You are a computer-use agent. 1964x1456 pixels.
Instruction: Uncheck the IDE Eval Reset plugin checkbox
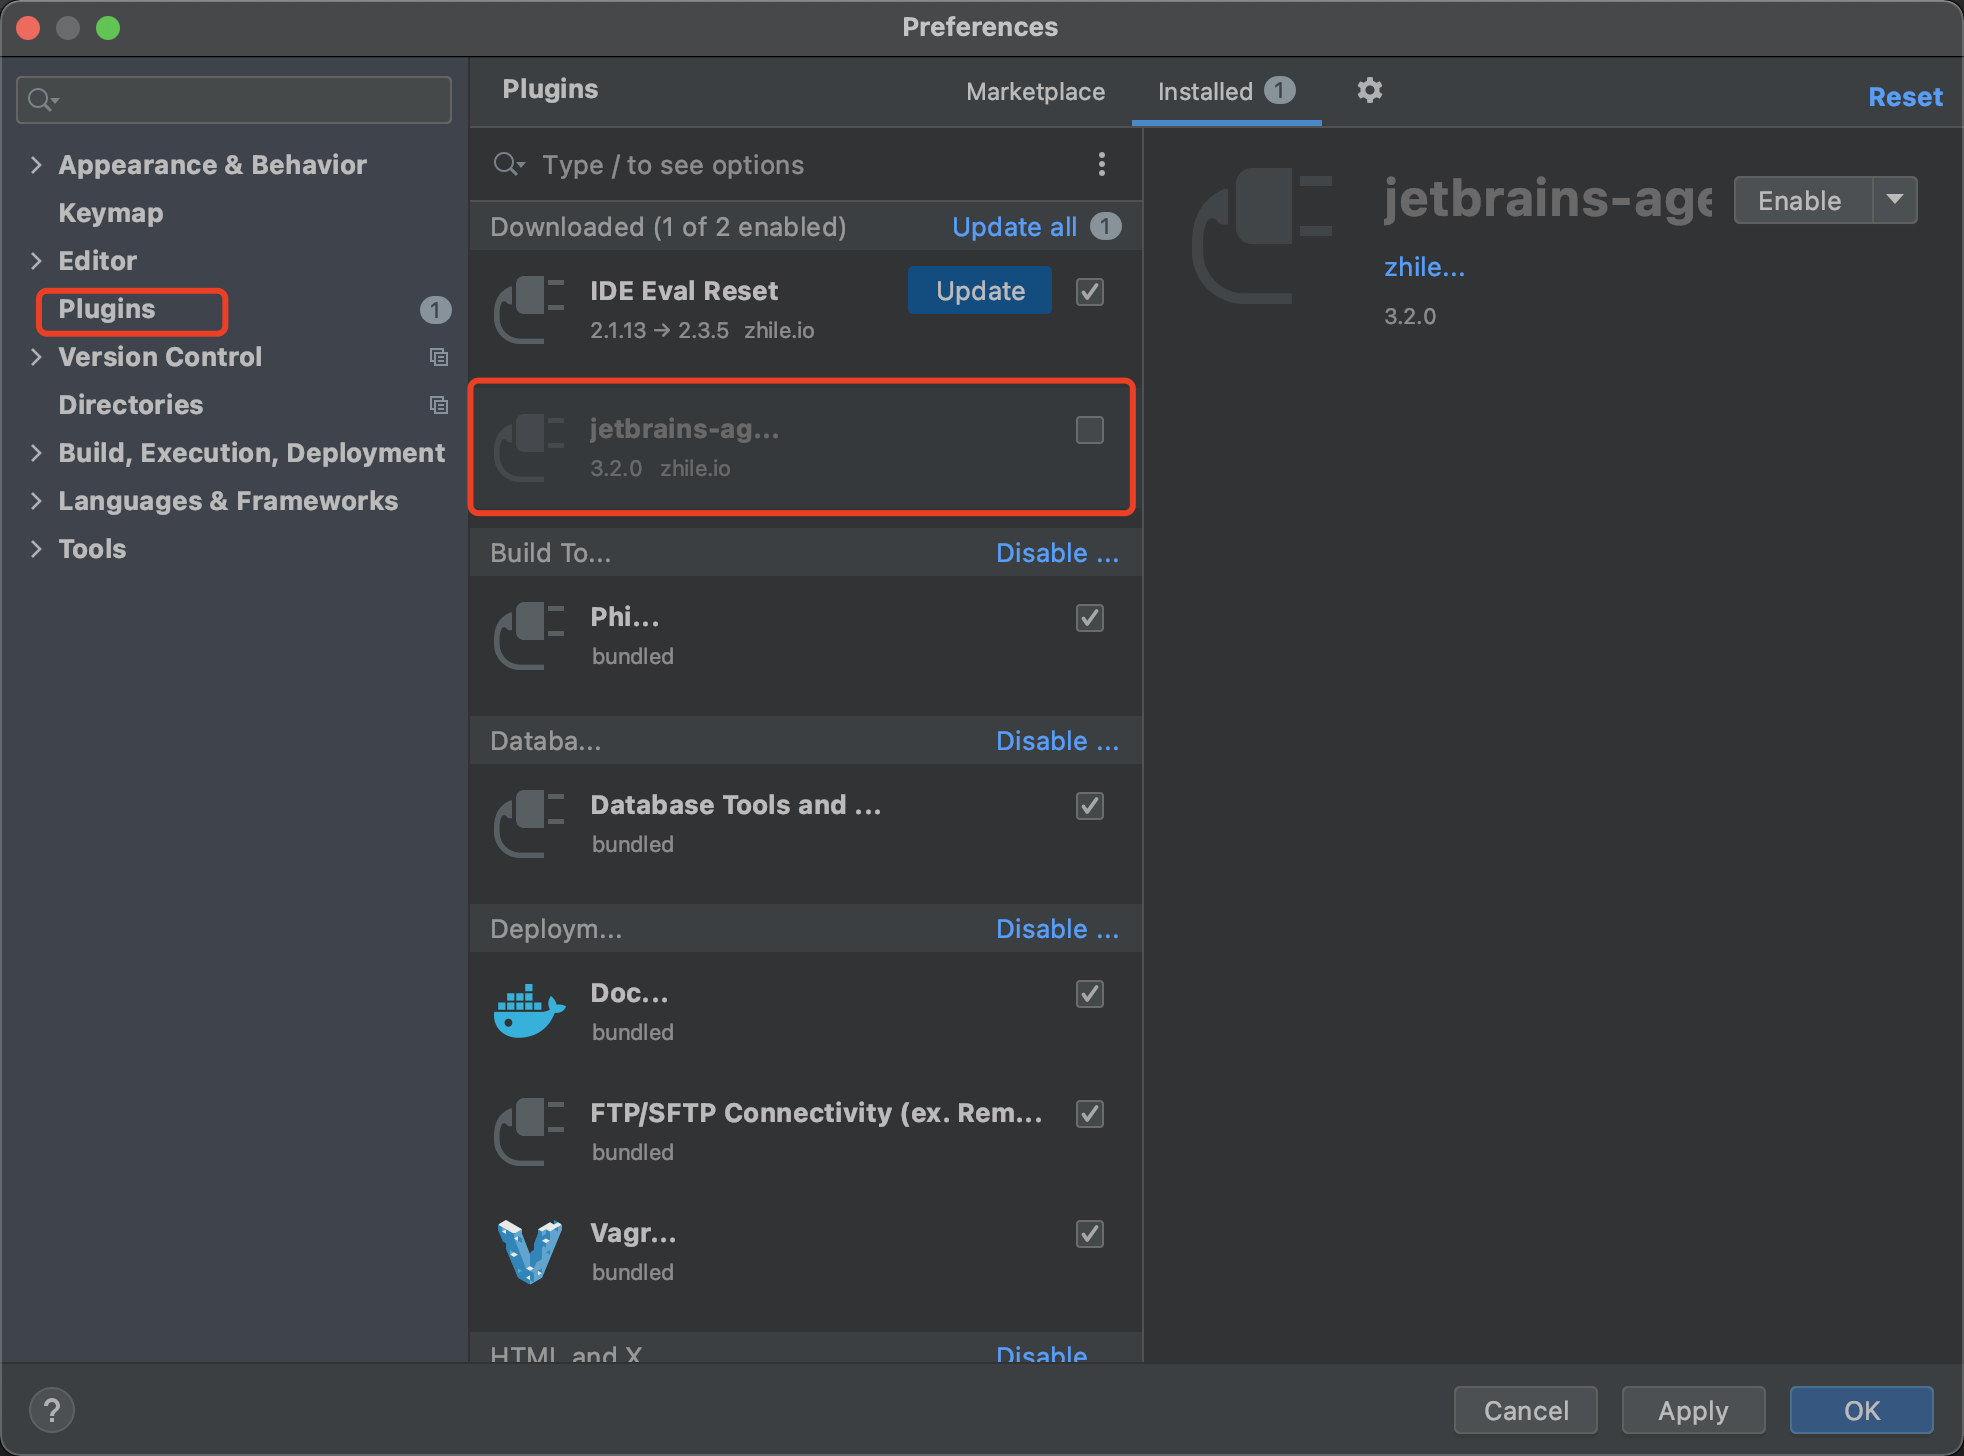tap(1090, 292)
